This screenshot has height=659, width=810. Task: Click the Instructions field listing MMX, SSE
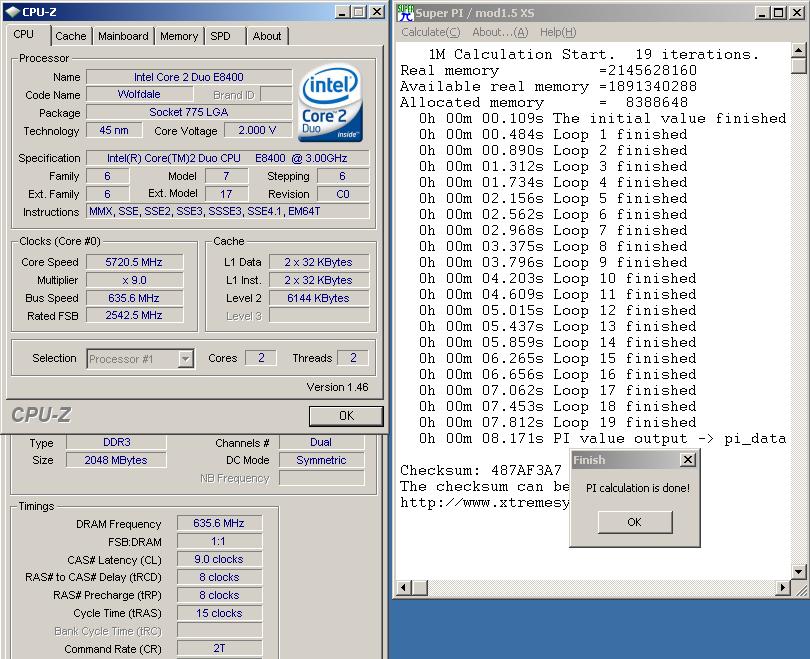click(228, 211)
